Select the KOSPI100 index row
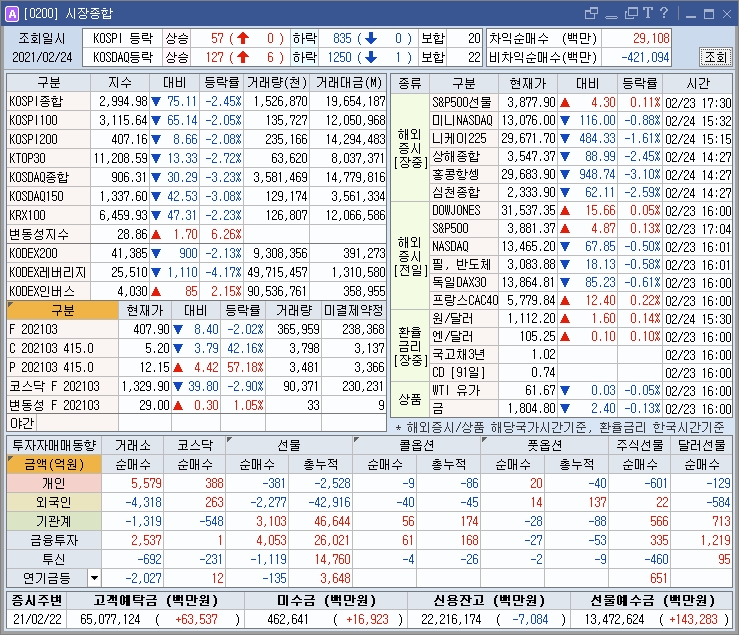739x635 pixels. point(197,120)
